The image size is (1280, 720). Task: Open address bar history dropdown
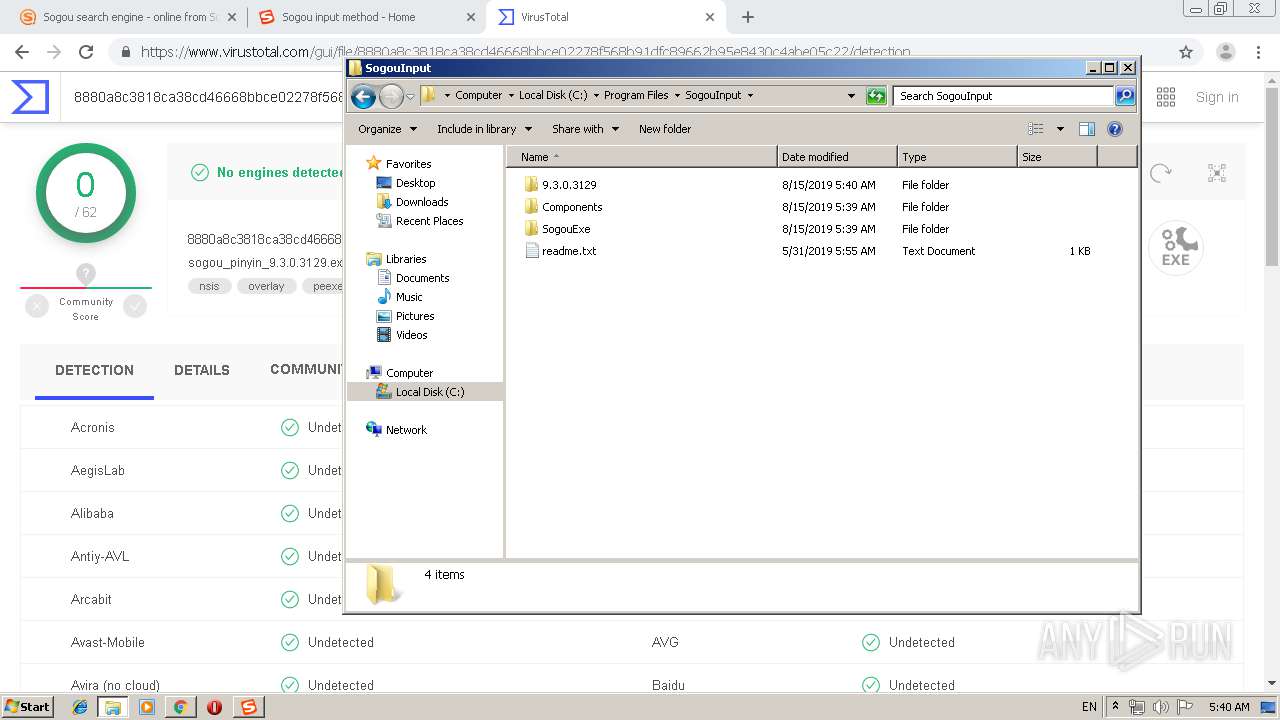point(851,96)
